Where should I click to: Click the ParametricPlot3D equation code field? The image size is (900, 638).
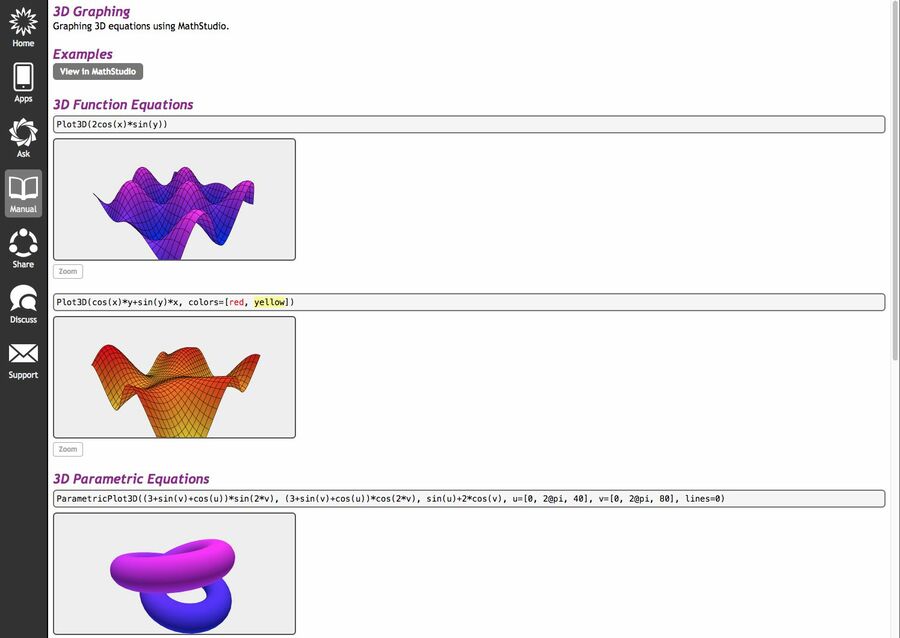(x=468, y=498)
